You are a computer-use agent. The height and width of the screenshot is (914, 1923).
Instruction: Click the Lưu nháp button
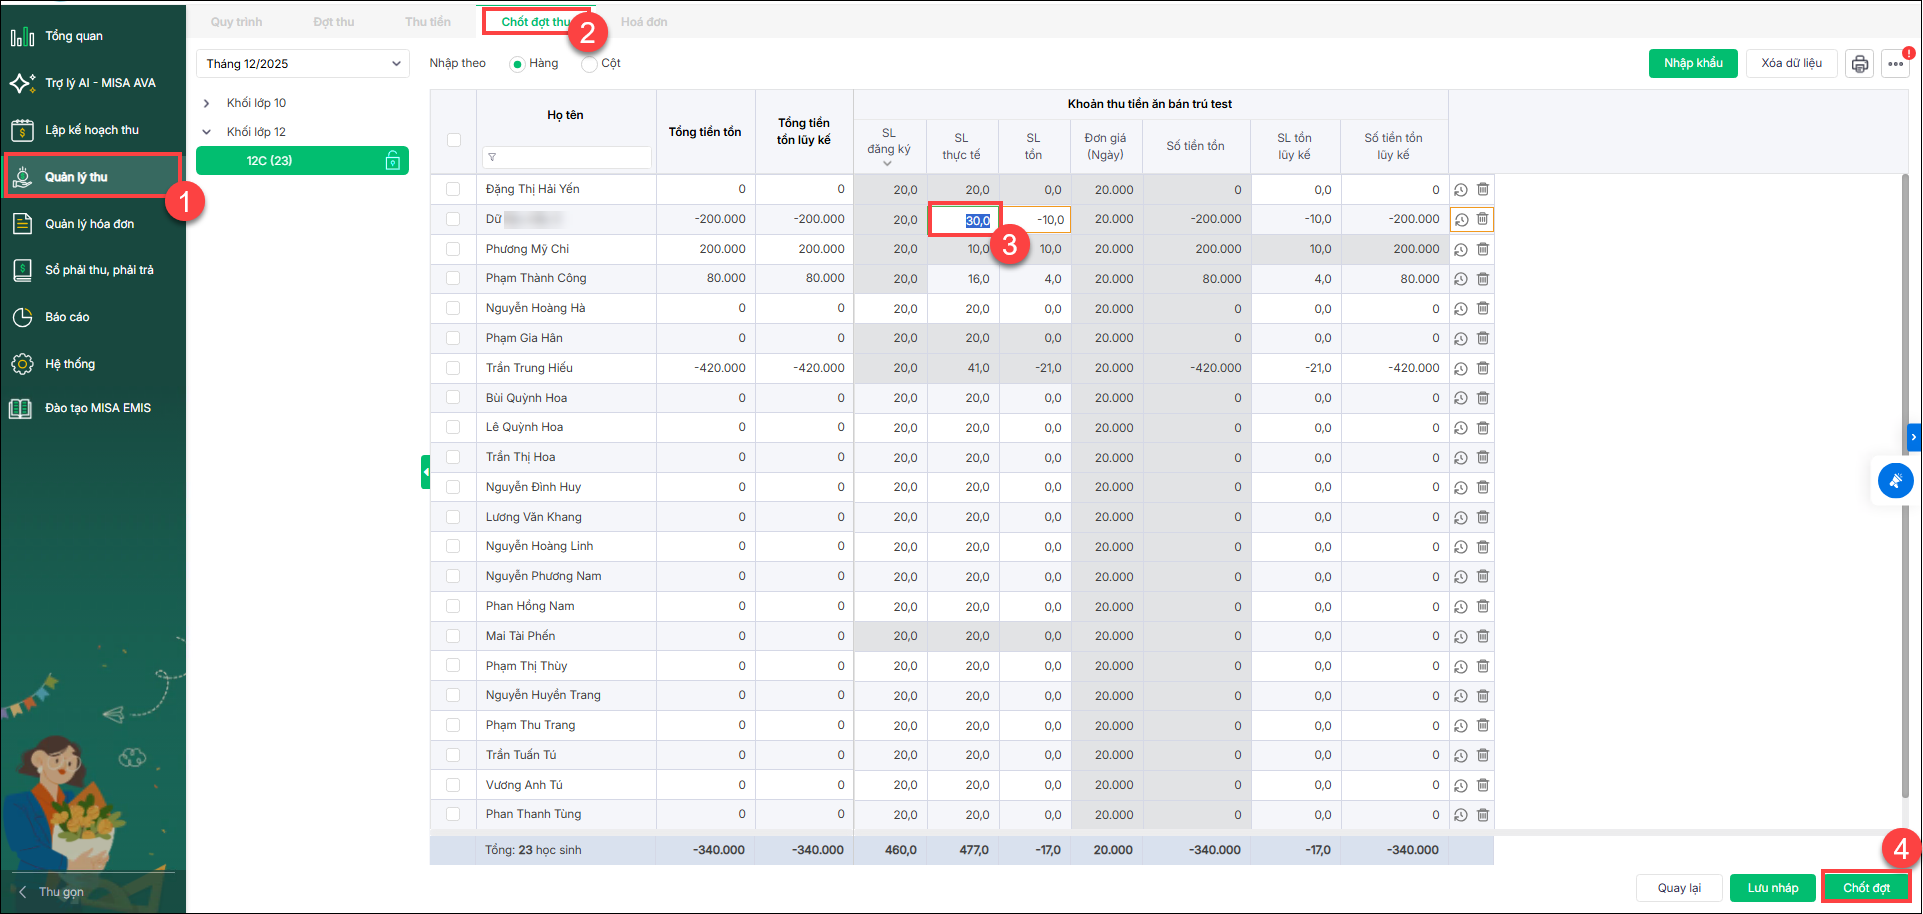(1772, 888)
